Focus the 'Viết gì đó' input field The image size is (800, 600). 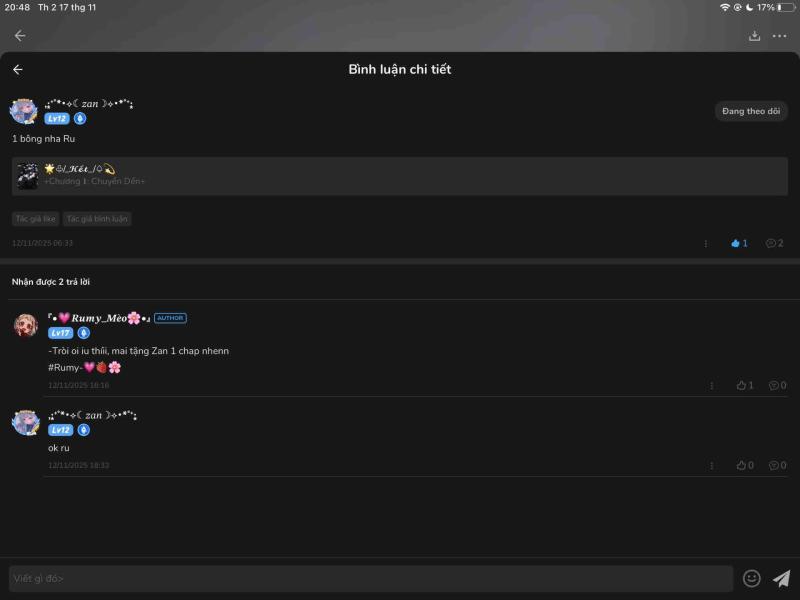tap(371, 579)
